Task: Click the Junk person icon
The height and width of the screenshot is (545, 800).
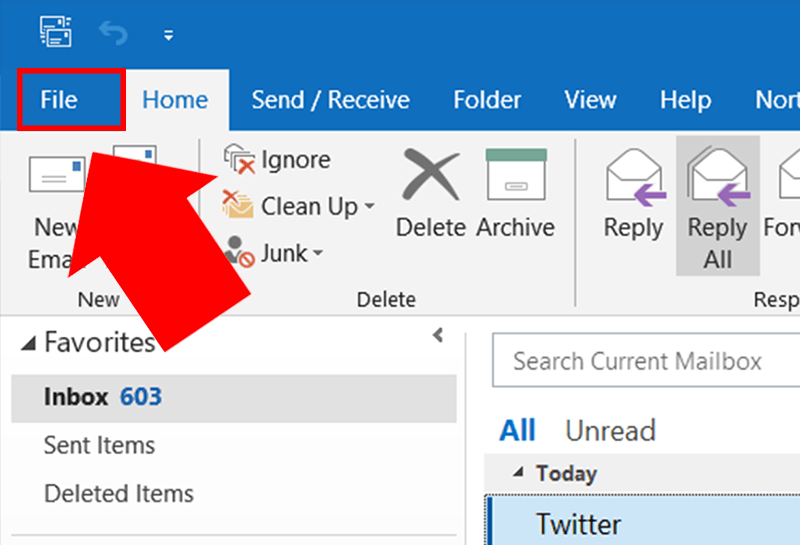Action: coord(239,251)
